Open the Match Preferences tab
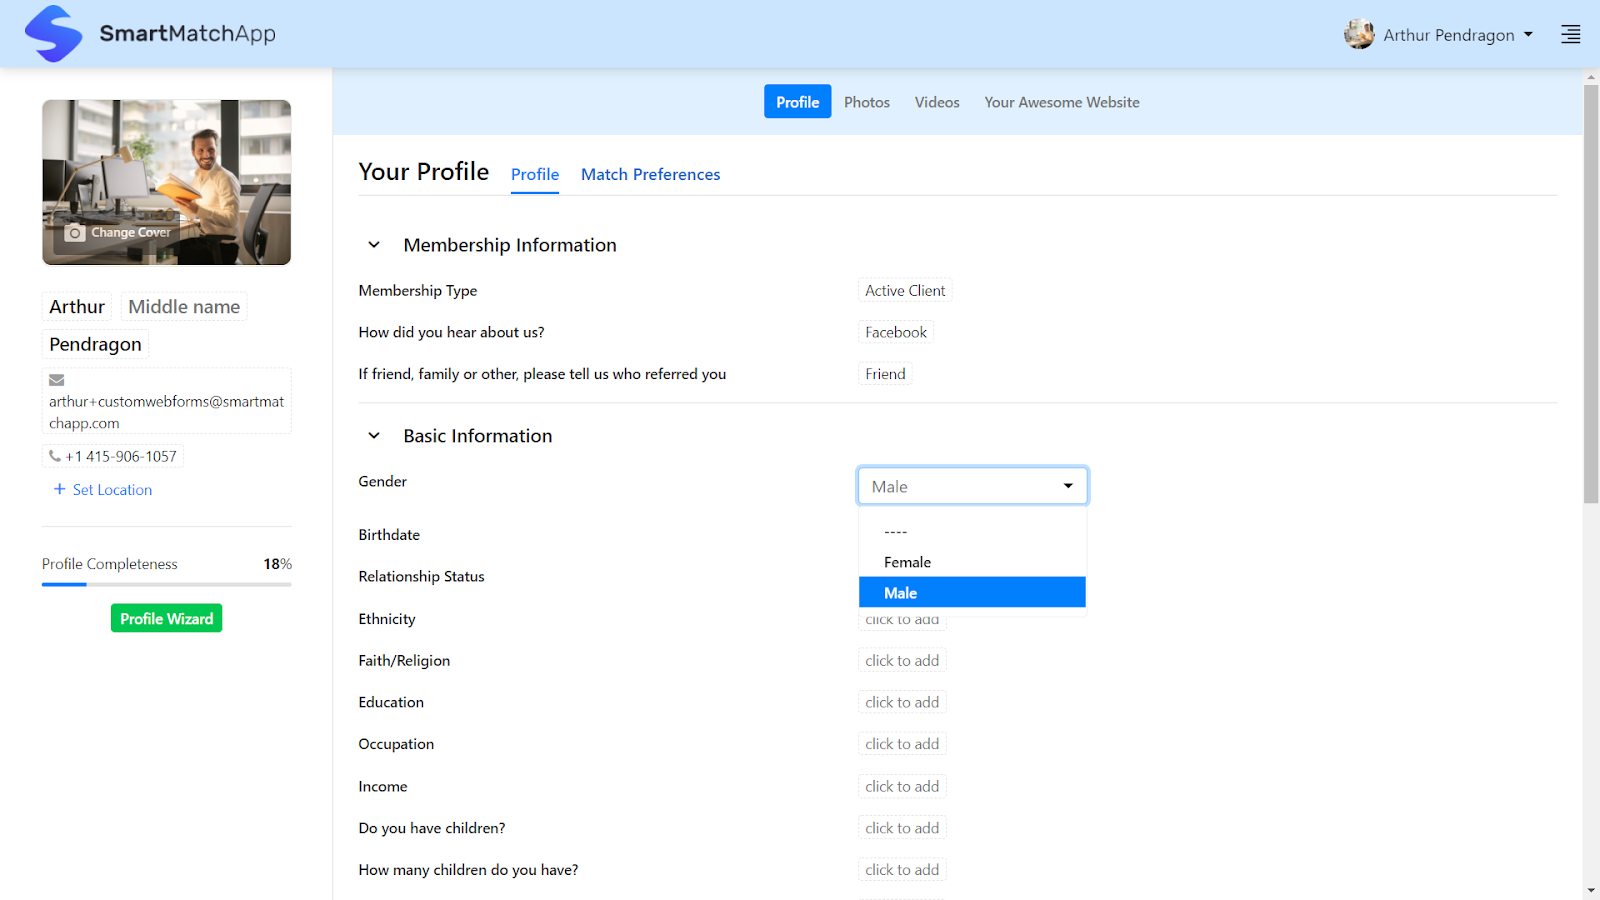The height and width of the screenshot is (900, 1600). point(650,174)
